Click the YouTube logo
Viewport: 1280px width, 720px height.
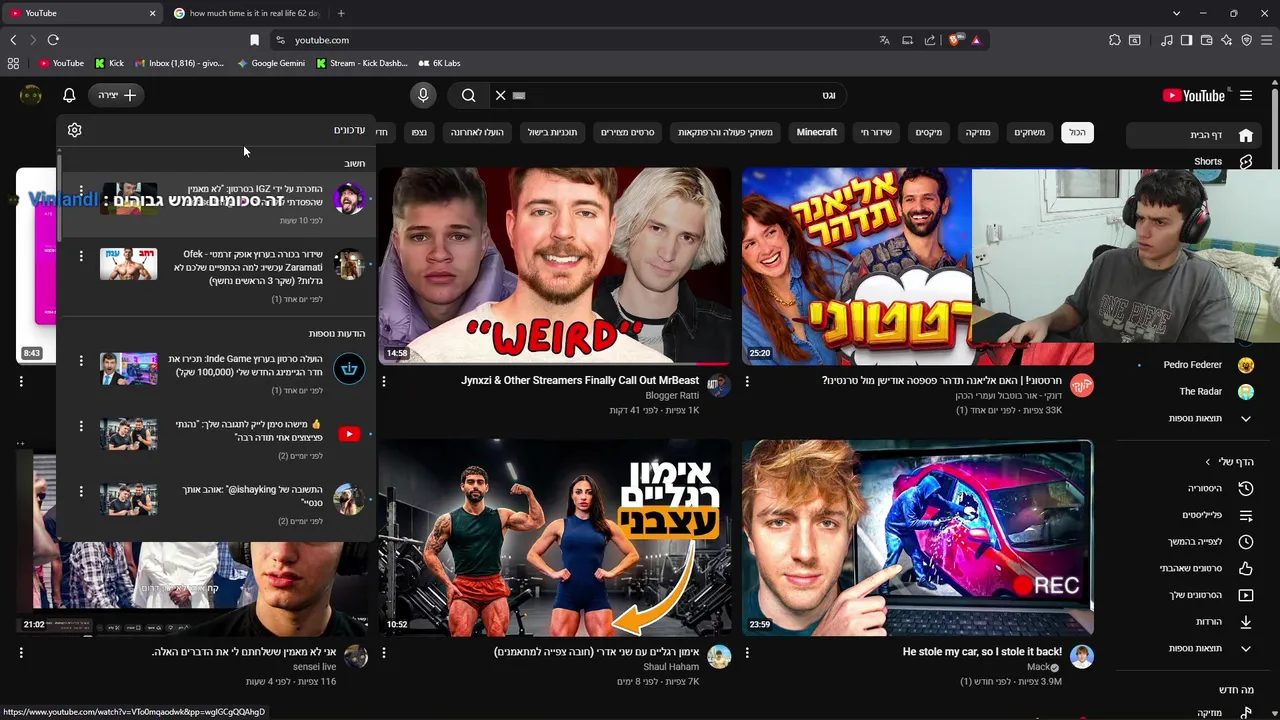click(x=1193, y=95)
